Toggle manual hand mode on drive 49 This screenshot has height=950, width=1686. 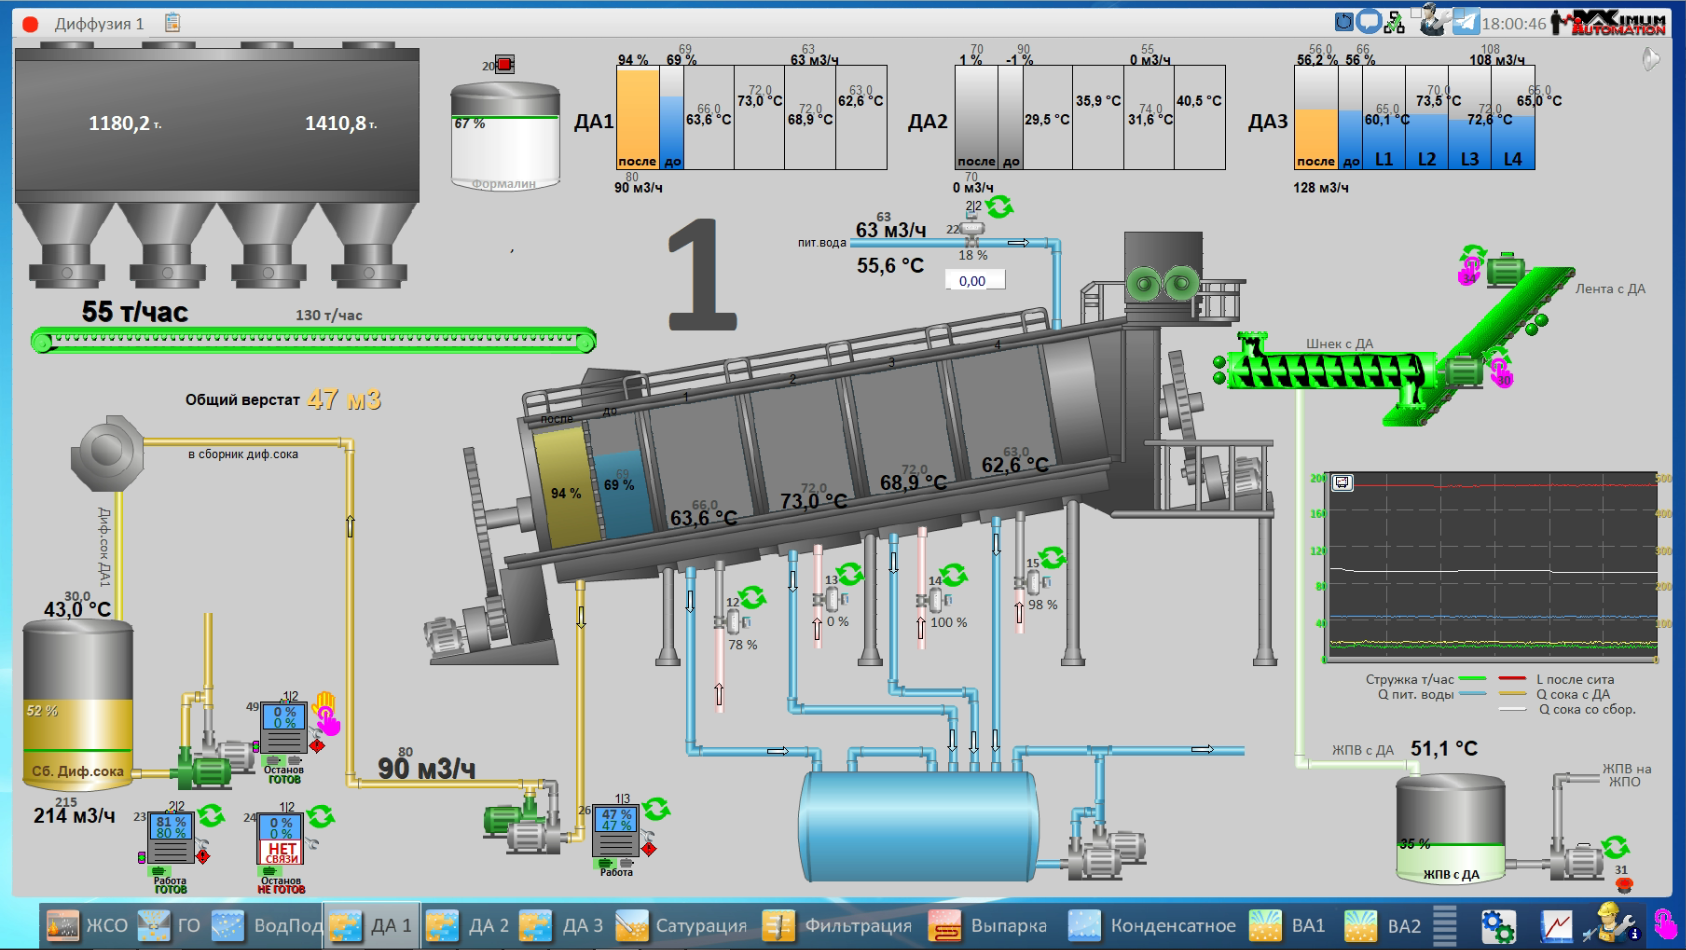(326, 712)
